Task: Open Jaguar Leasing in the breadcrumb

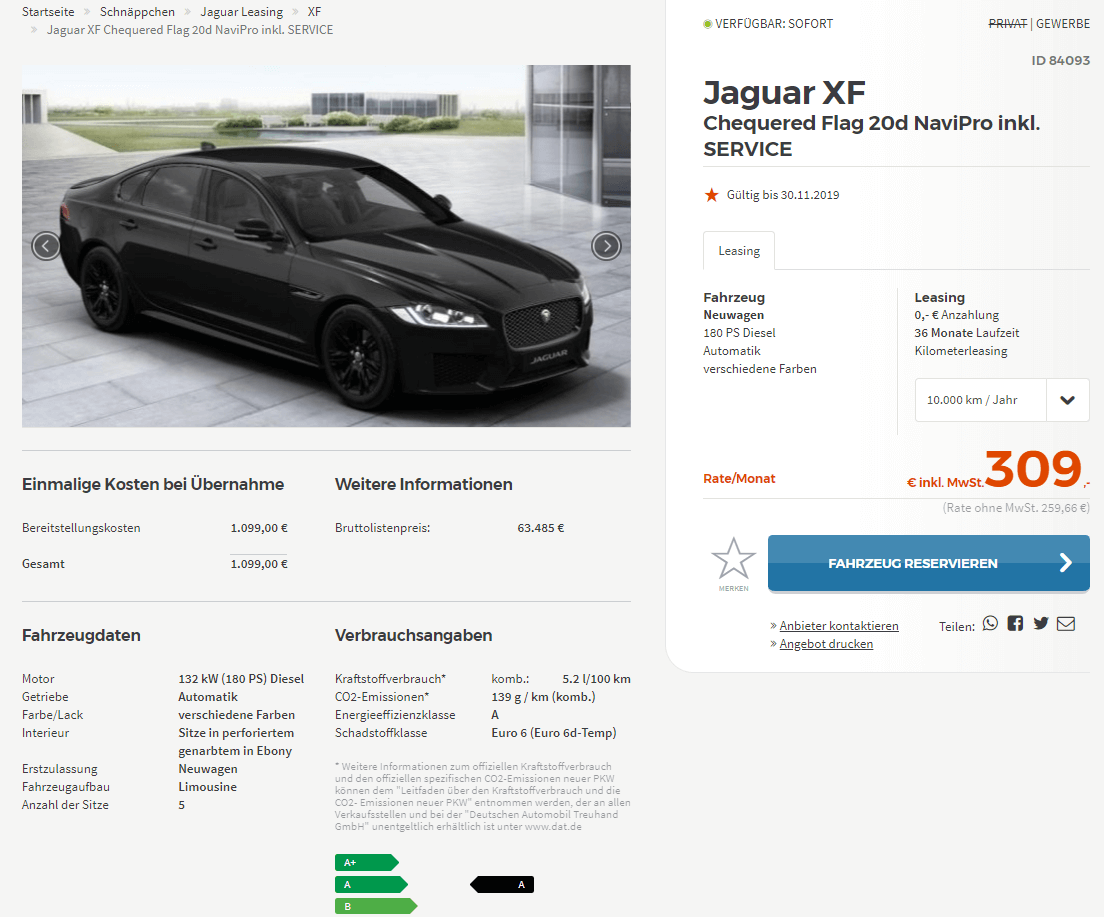Action: [x=242, y=12]
